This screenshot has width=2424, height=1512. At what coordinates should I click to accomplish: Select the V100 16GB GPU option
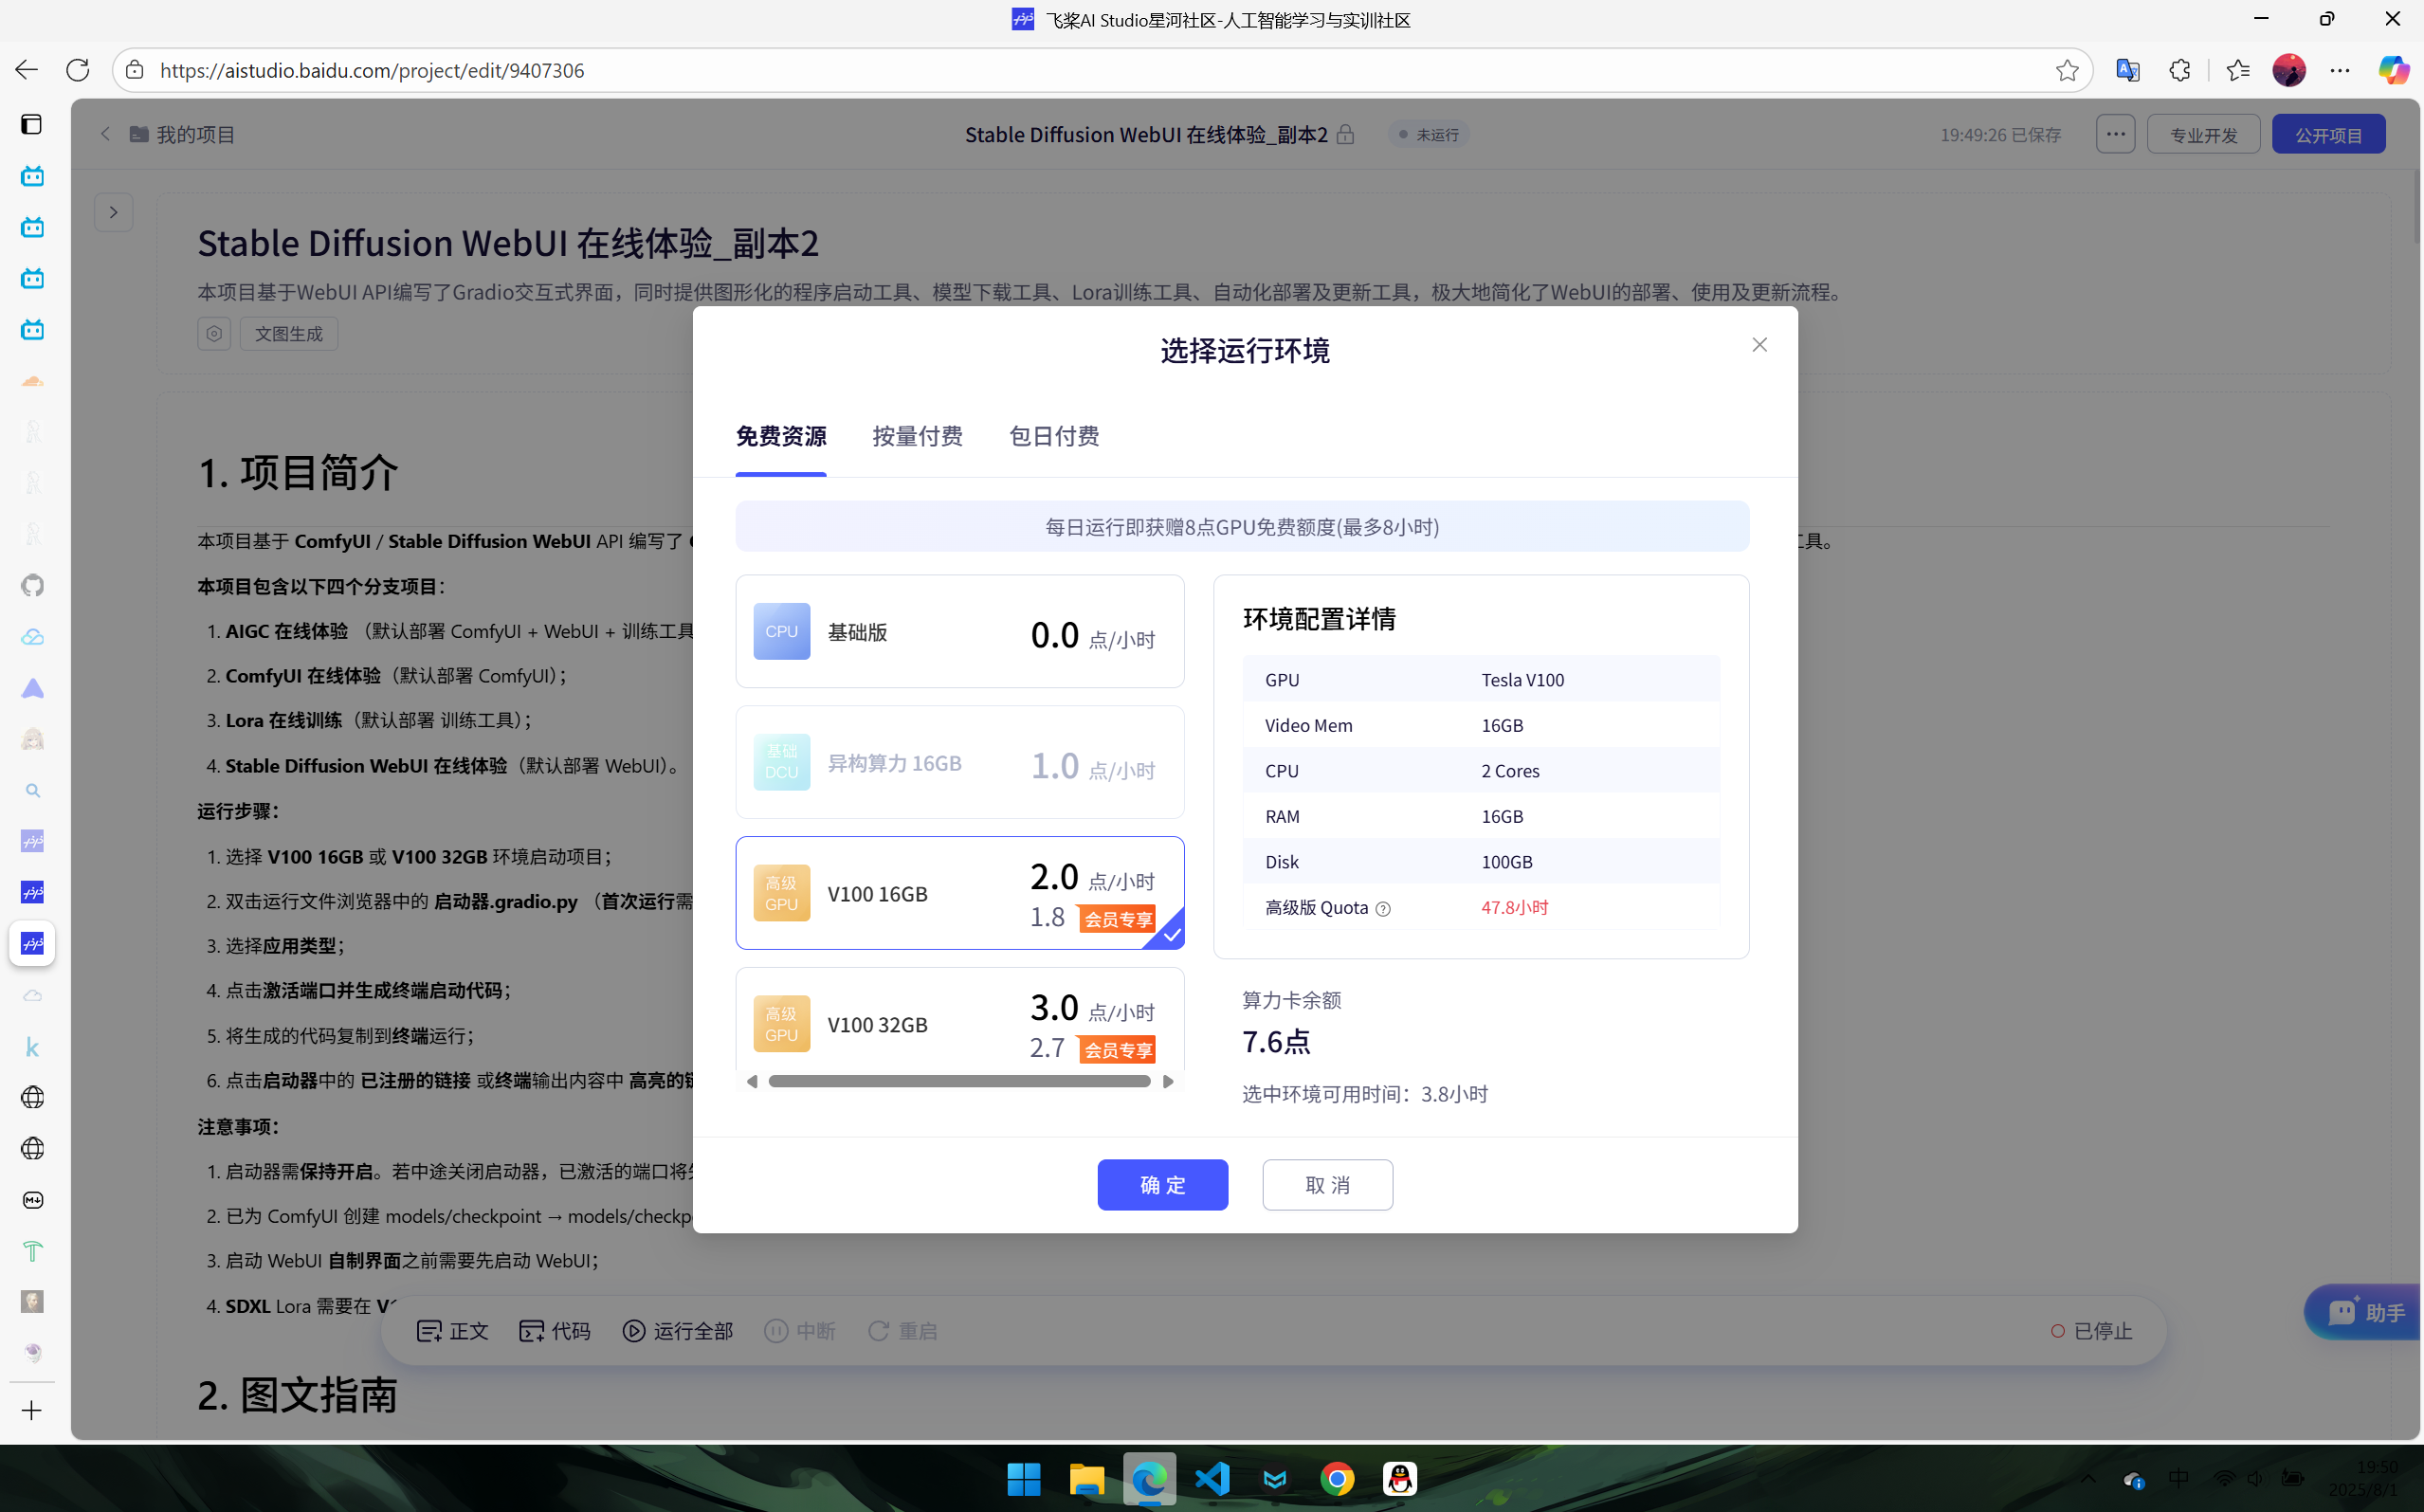(959, 893)
